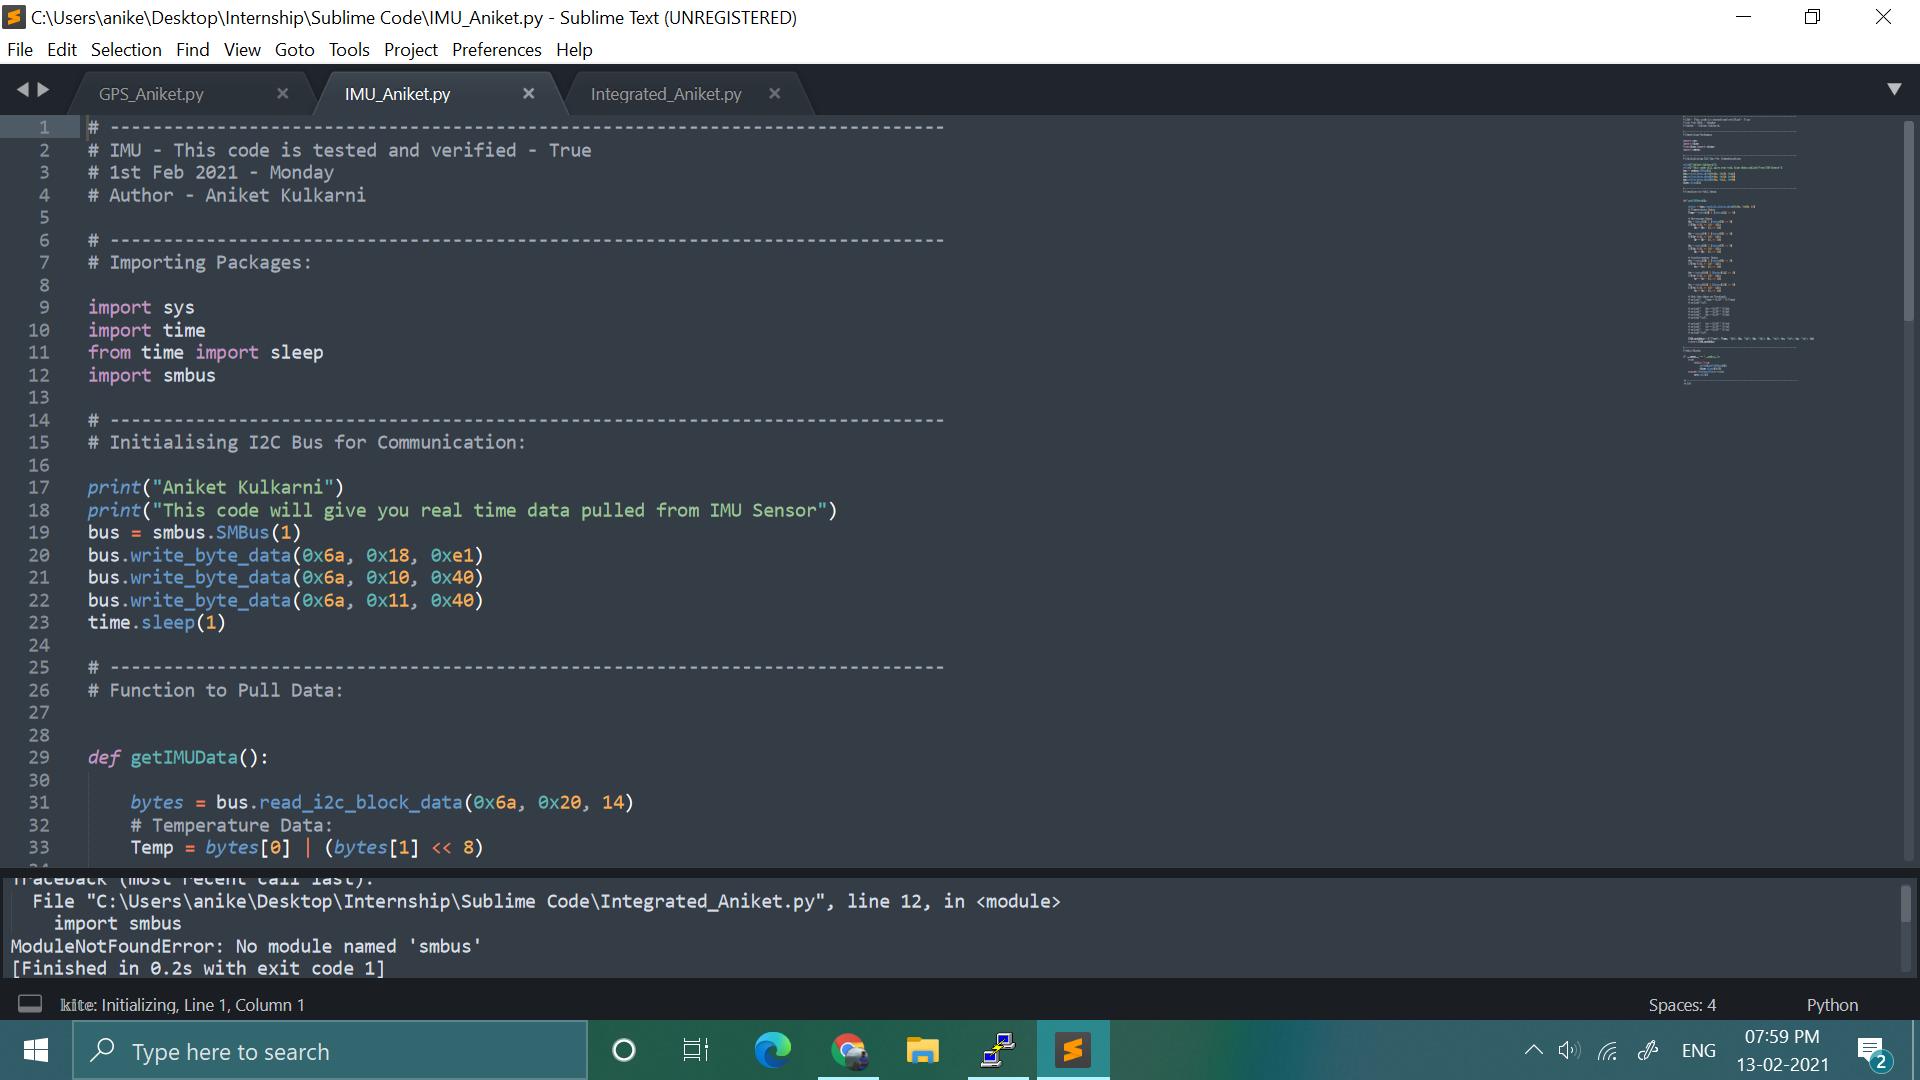Open Microsoft Edge from the taskbar
1920x1080 pixels.
coord(771,1050)
